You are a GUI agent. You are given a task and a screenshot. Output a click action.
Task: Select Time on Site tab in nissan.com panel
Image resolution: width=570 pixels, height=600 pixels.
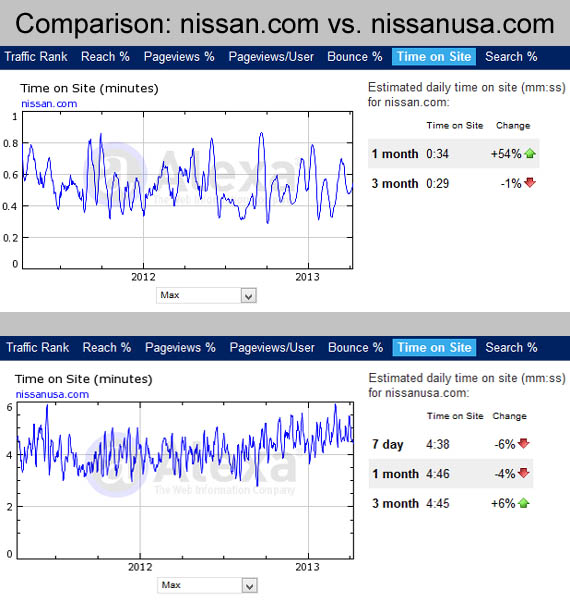coord(434,57)
